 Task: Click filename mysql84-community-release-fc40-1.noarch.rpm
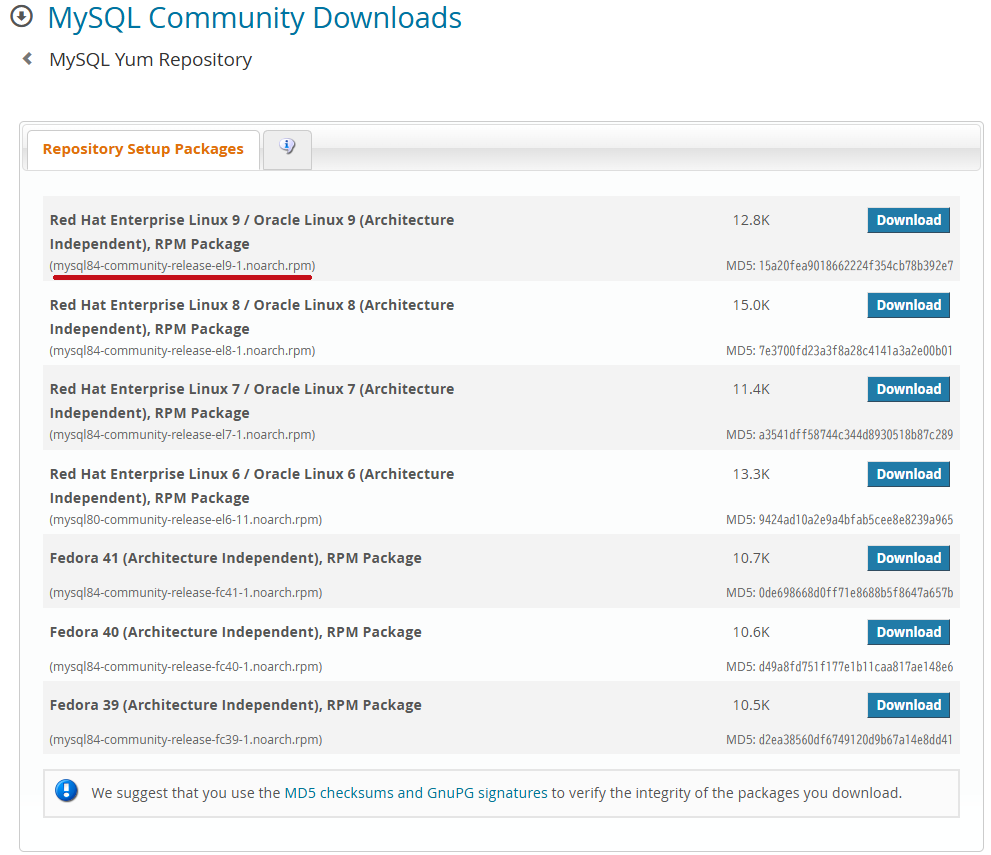point(186,667)
